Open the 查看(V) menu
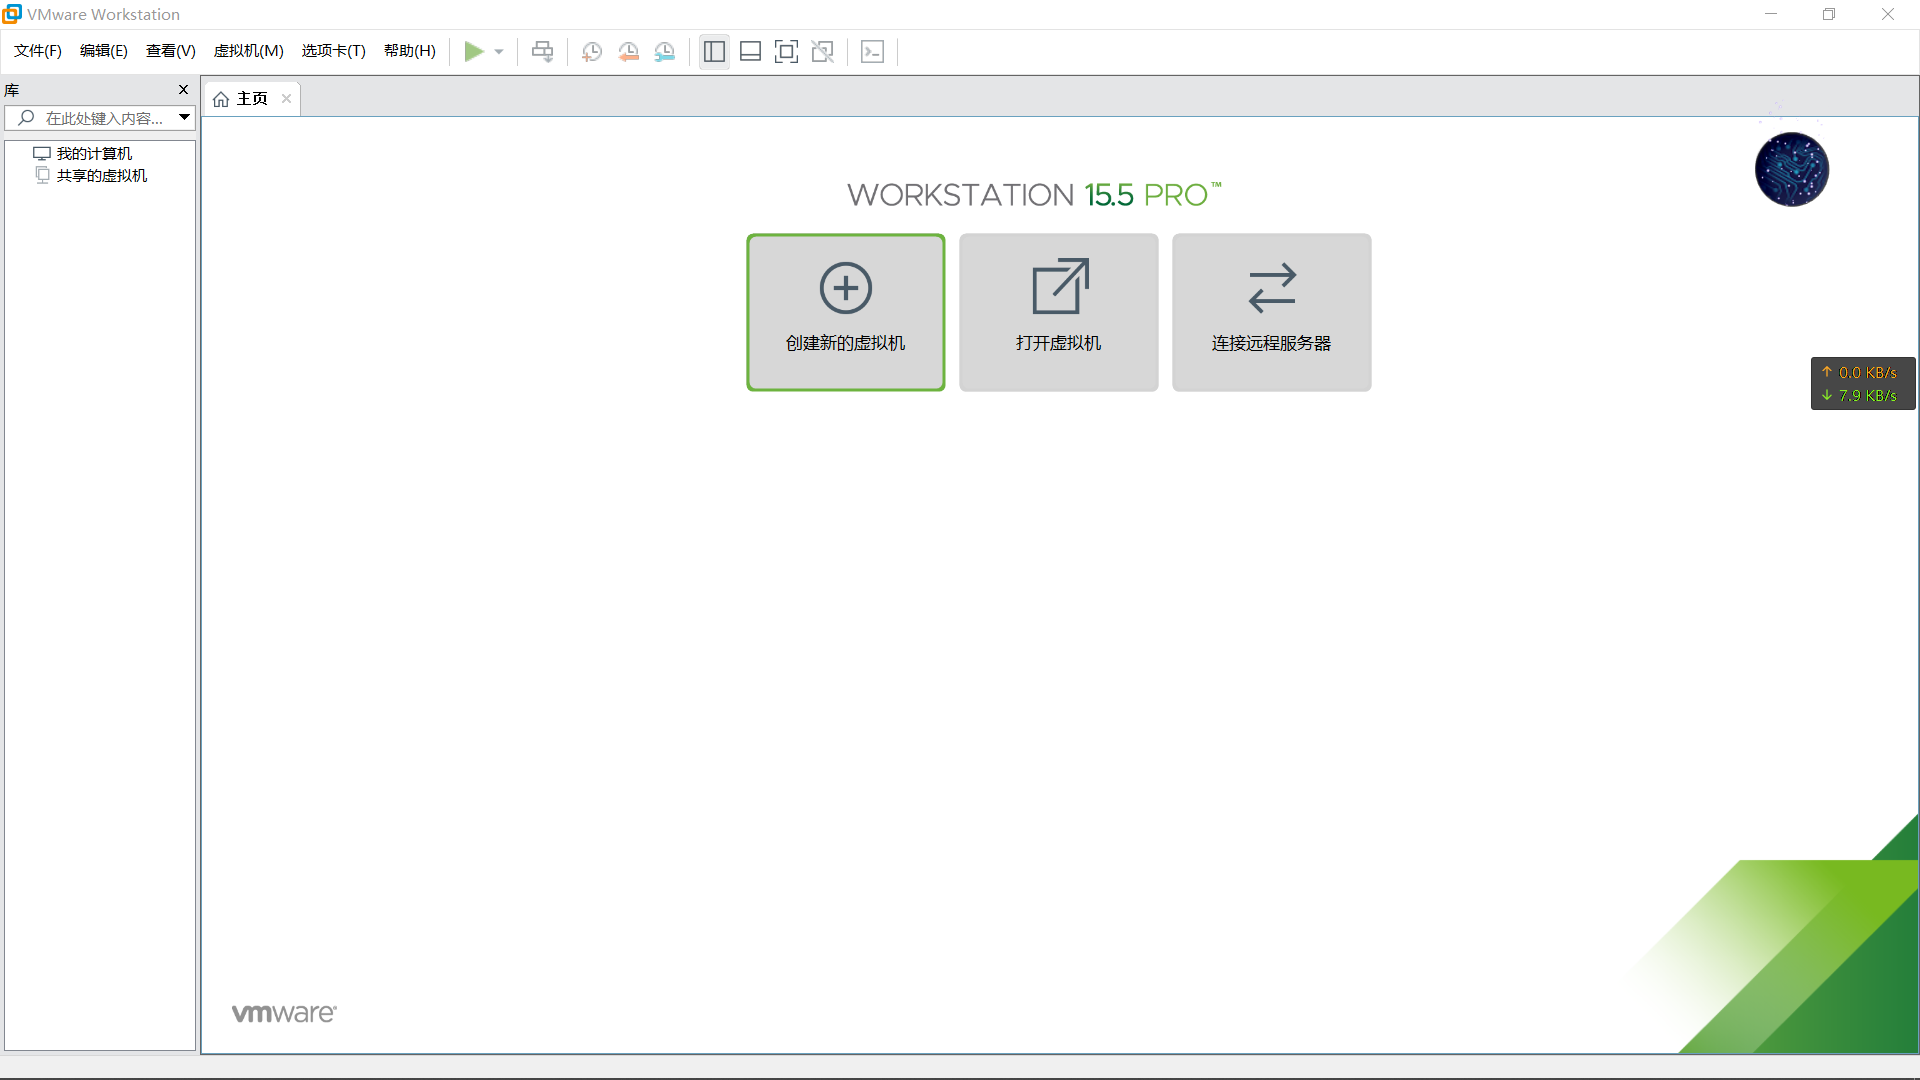 coord(171,51)
